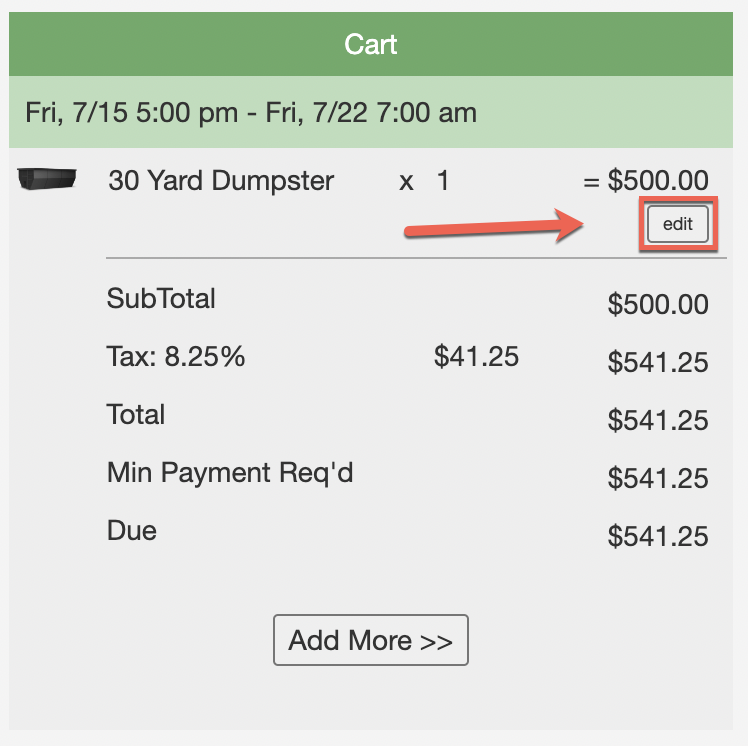Click the green Cart header
Image resolution: width=748 pixels, height=746 pixels.
(x=370, y=44)
